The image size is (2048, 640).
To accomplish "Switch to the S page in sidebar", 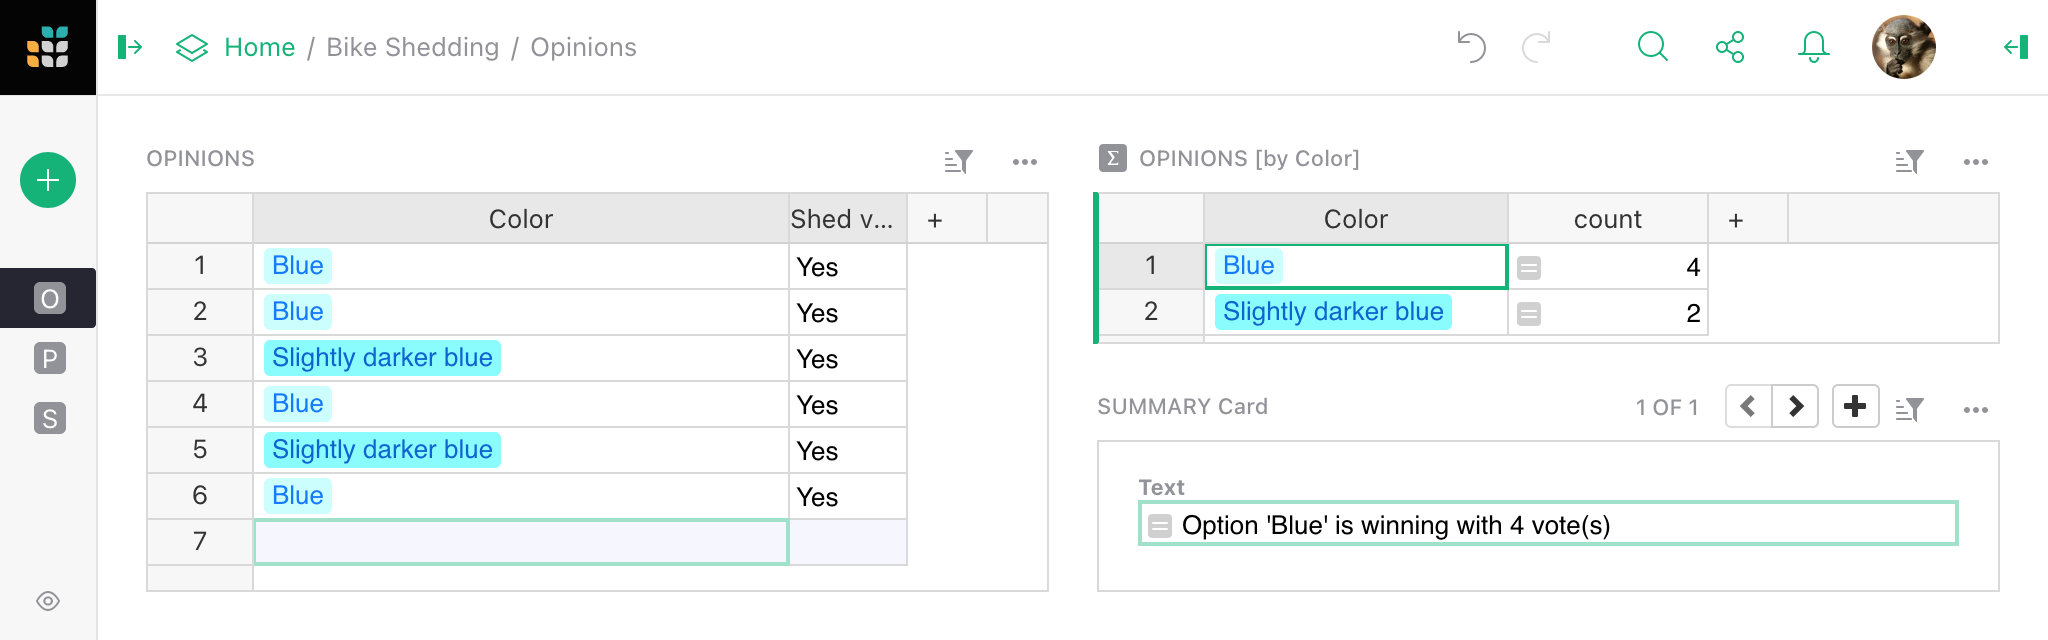I will (49, 418).
